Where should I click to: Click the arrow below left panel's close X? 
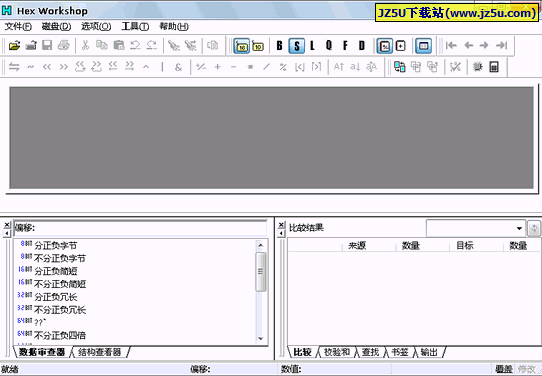pyautogui.click(x=6, y=233)
